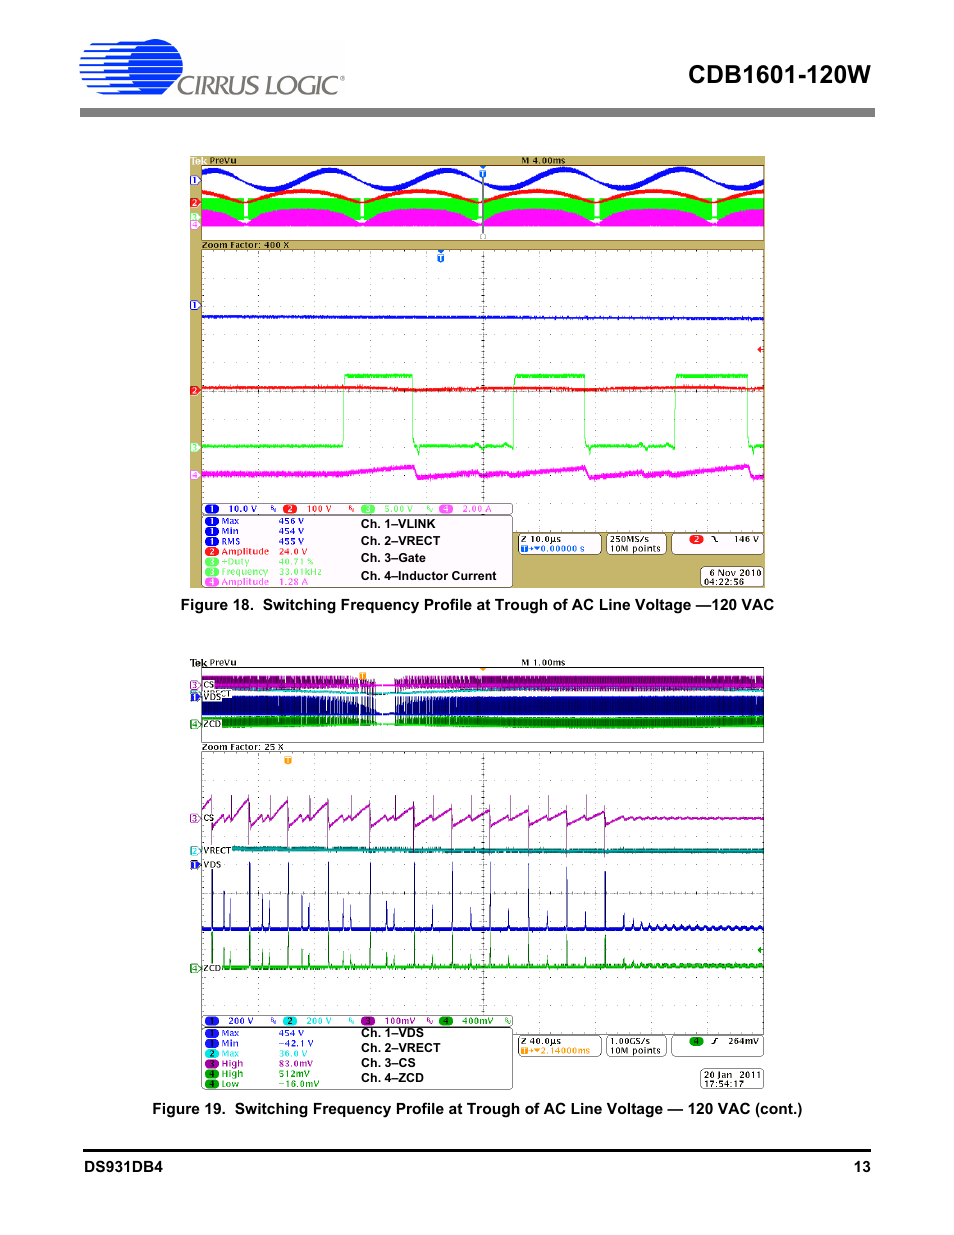Screen dimensions: 954x1235
Task: Click the "M 1.00ms" timebase readout
Action: [x=543, y=662]
